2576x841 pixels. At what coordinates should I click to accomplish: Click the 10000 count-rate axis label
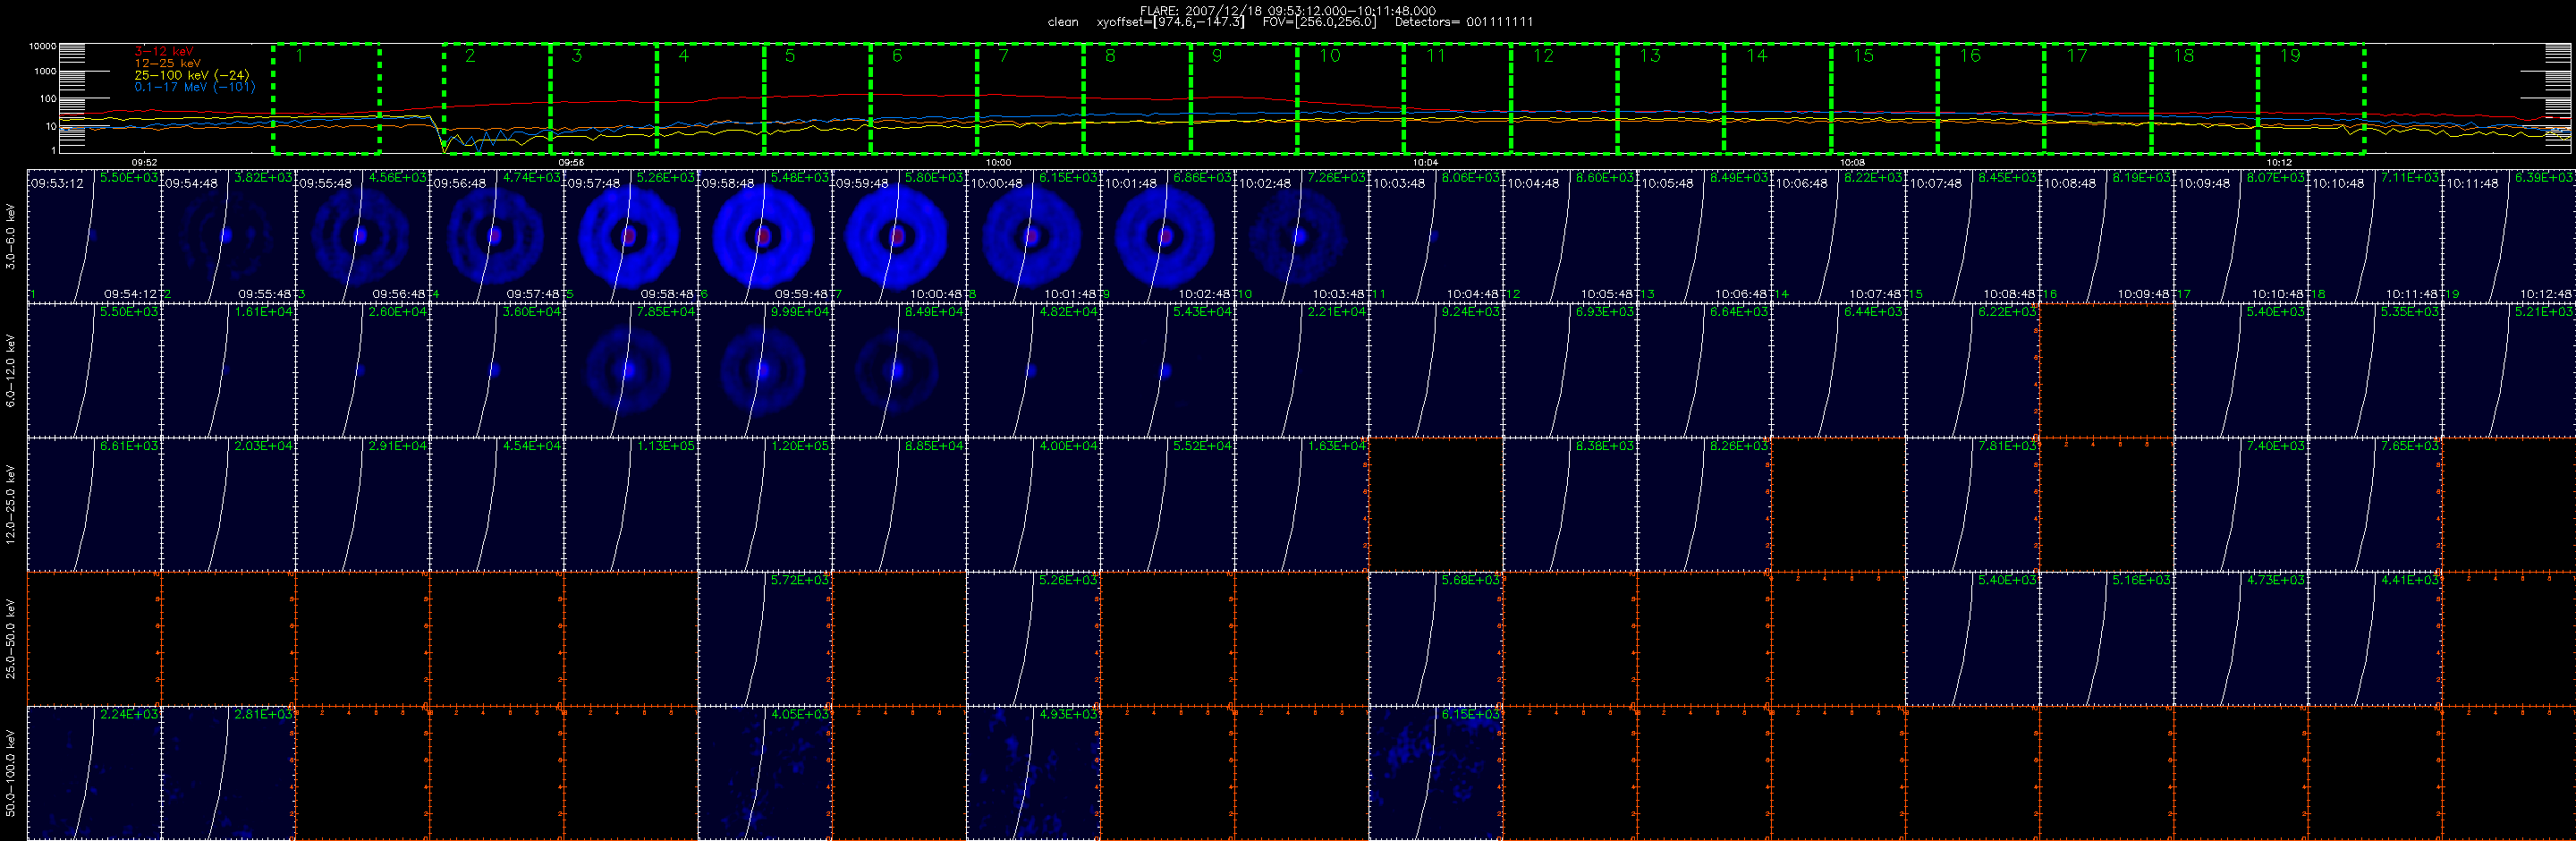click(42, 46)
